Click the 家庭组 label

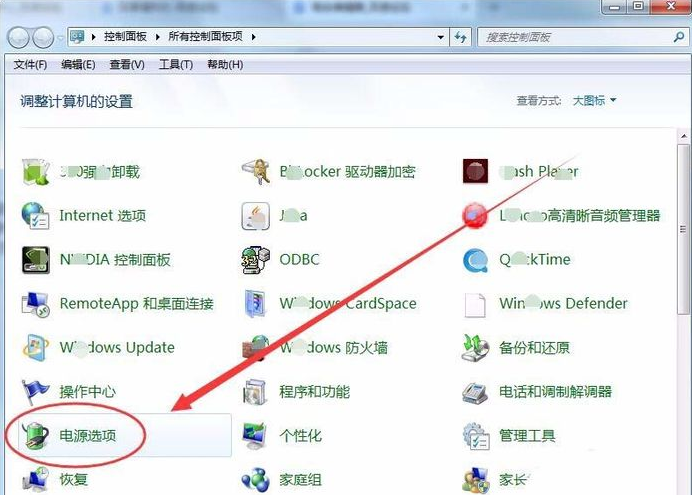pos(301,480)
